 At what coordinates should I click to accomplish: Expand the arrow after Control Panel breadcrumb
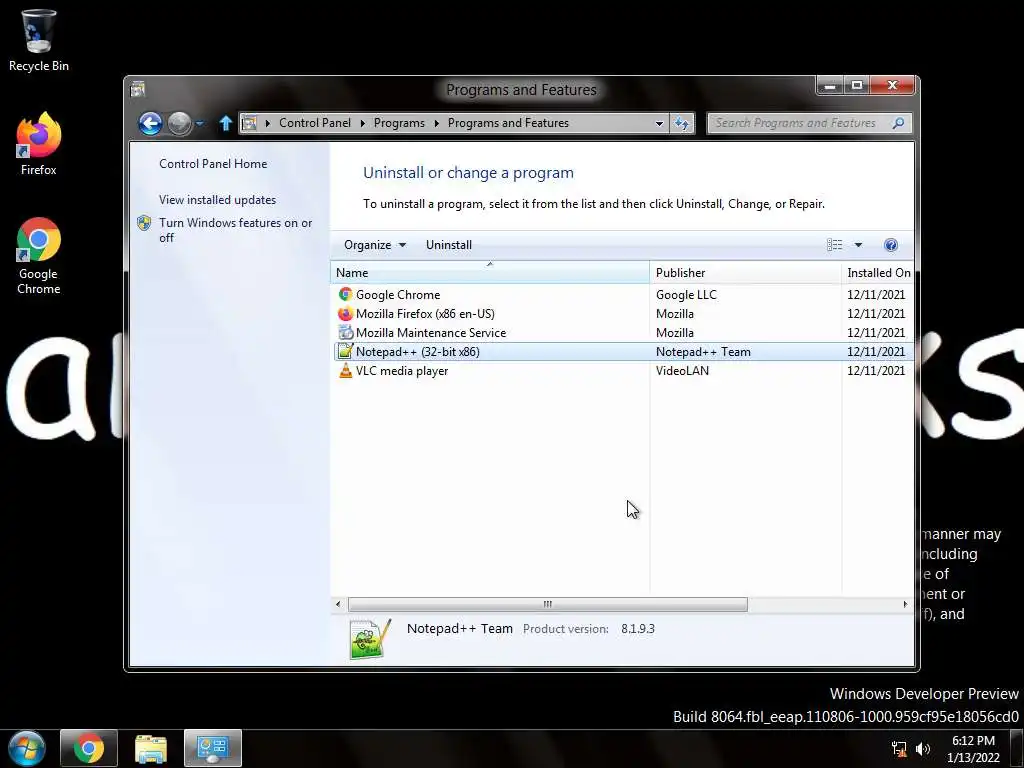click(x=362, y=123)
